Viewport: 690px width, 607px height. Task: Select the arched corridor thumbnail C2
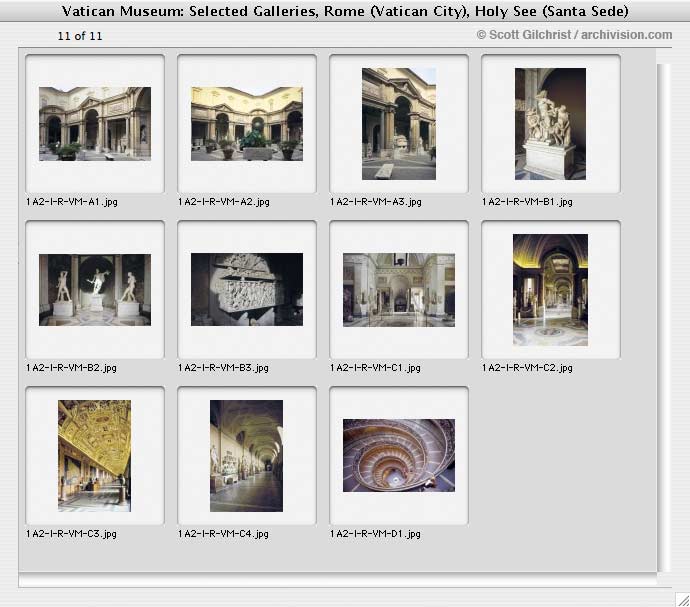click(x=551, y=290)
